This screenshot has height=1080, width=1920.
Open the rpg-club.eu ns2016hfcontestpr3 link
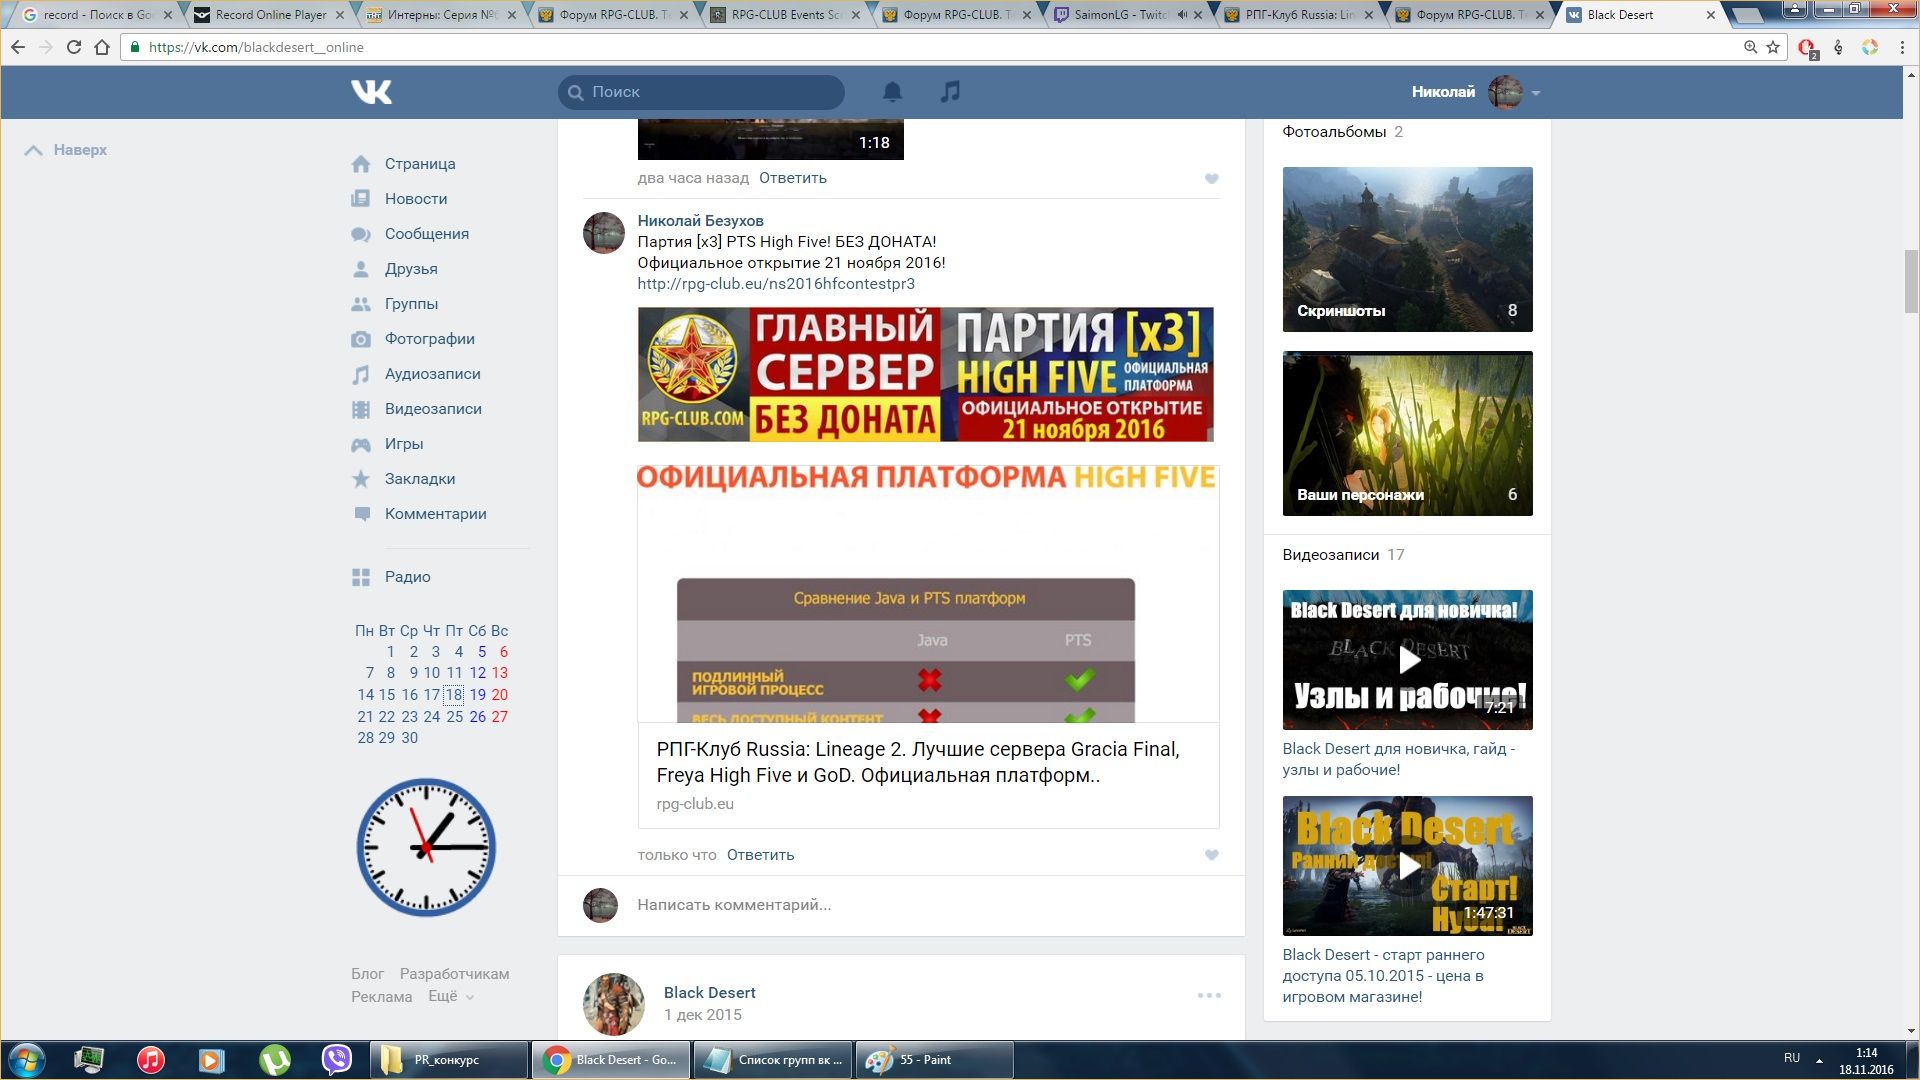(x=776, y=284)
